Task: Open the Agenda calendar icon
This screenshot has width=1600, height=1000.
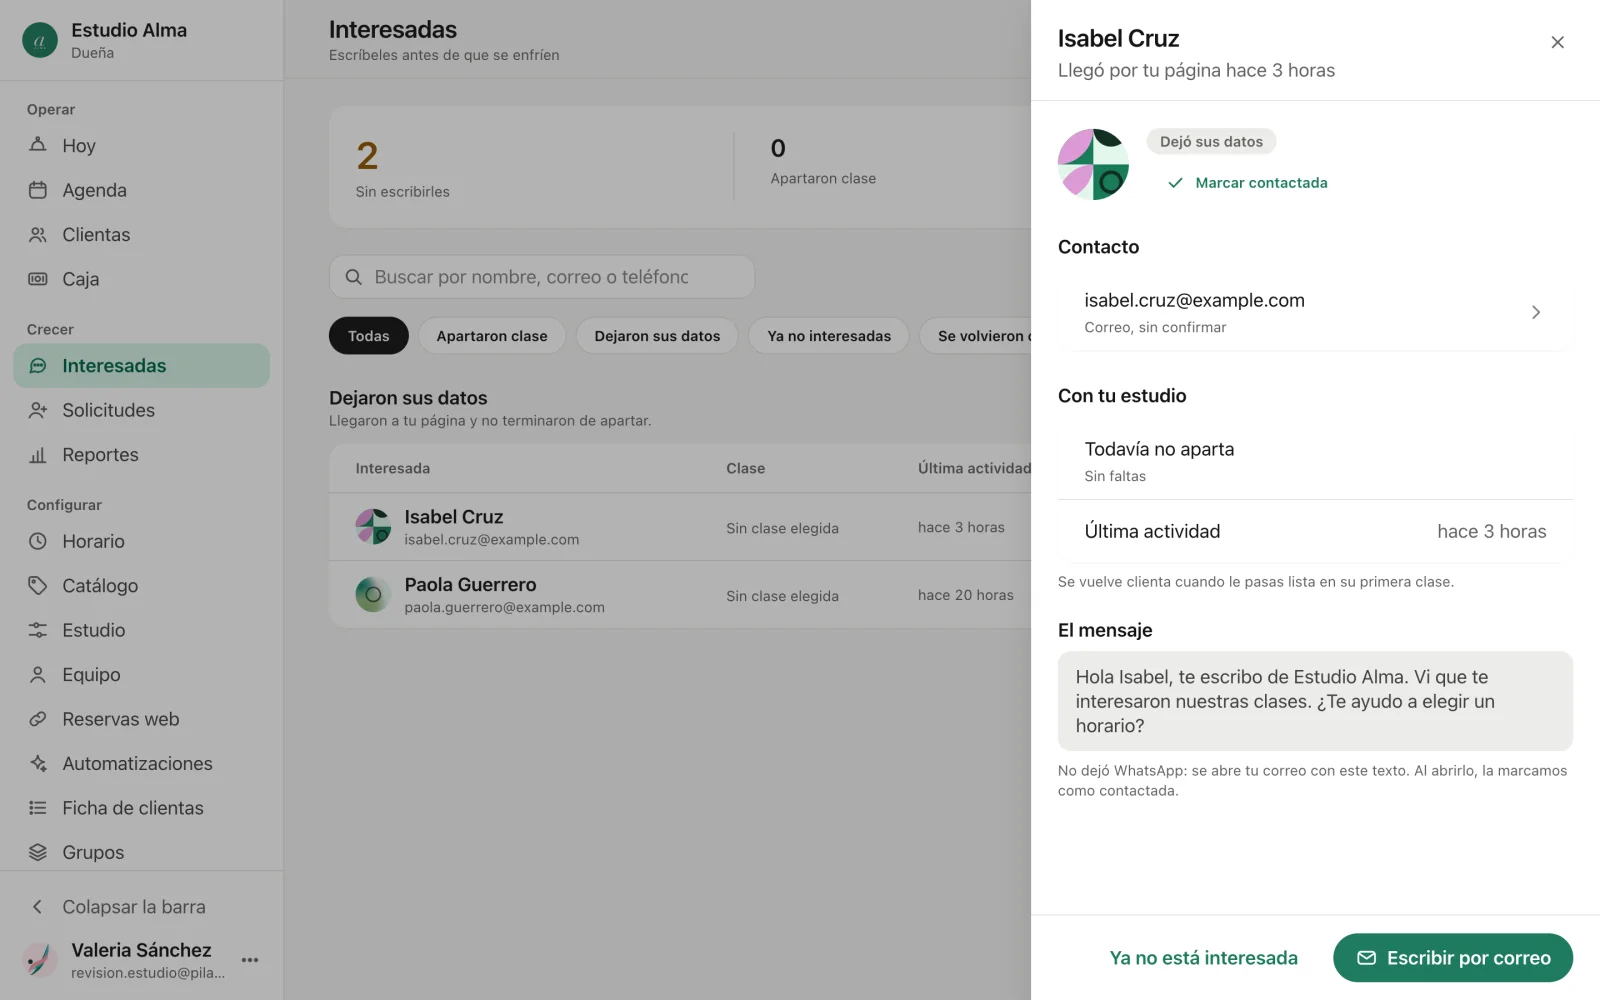Action: (38, 190)
